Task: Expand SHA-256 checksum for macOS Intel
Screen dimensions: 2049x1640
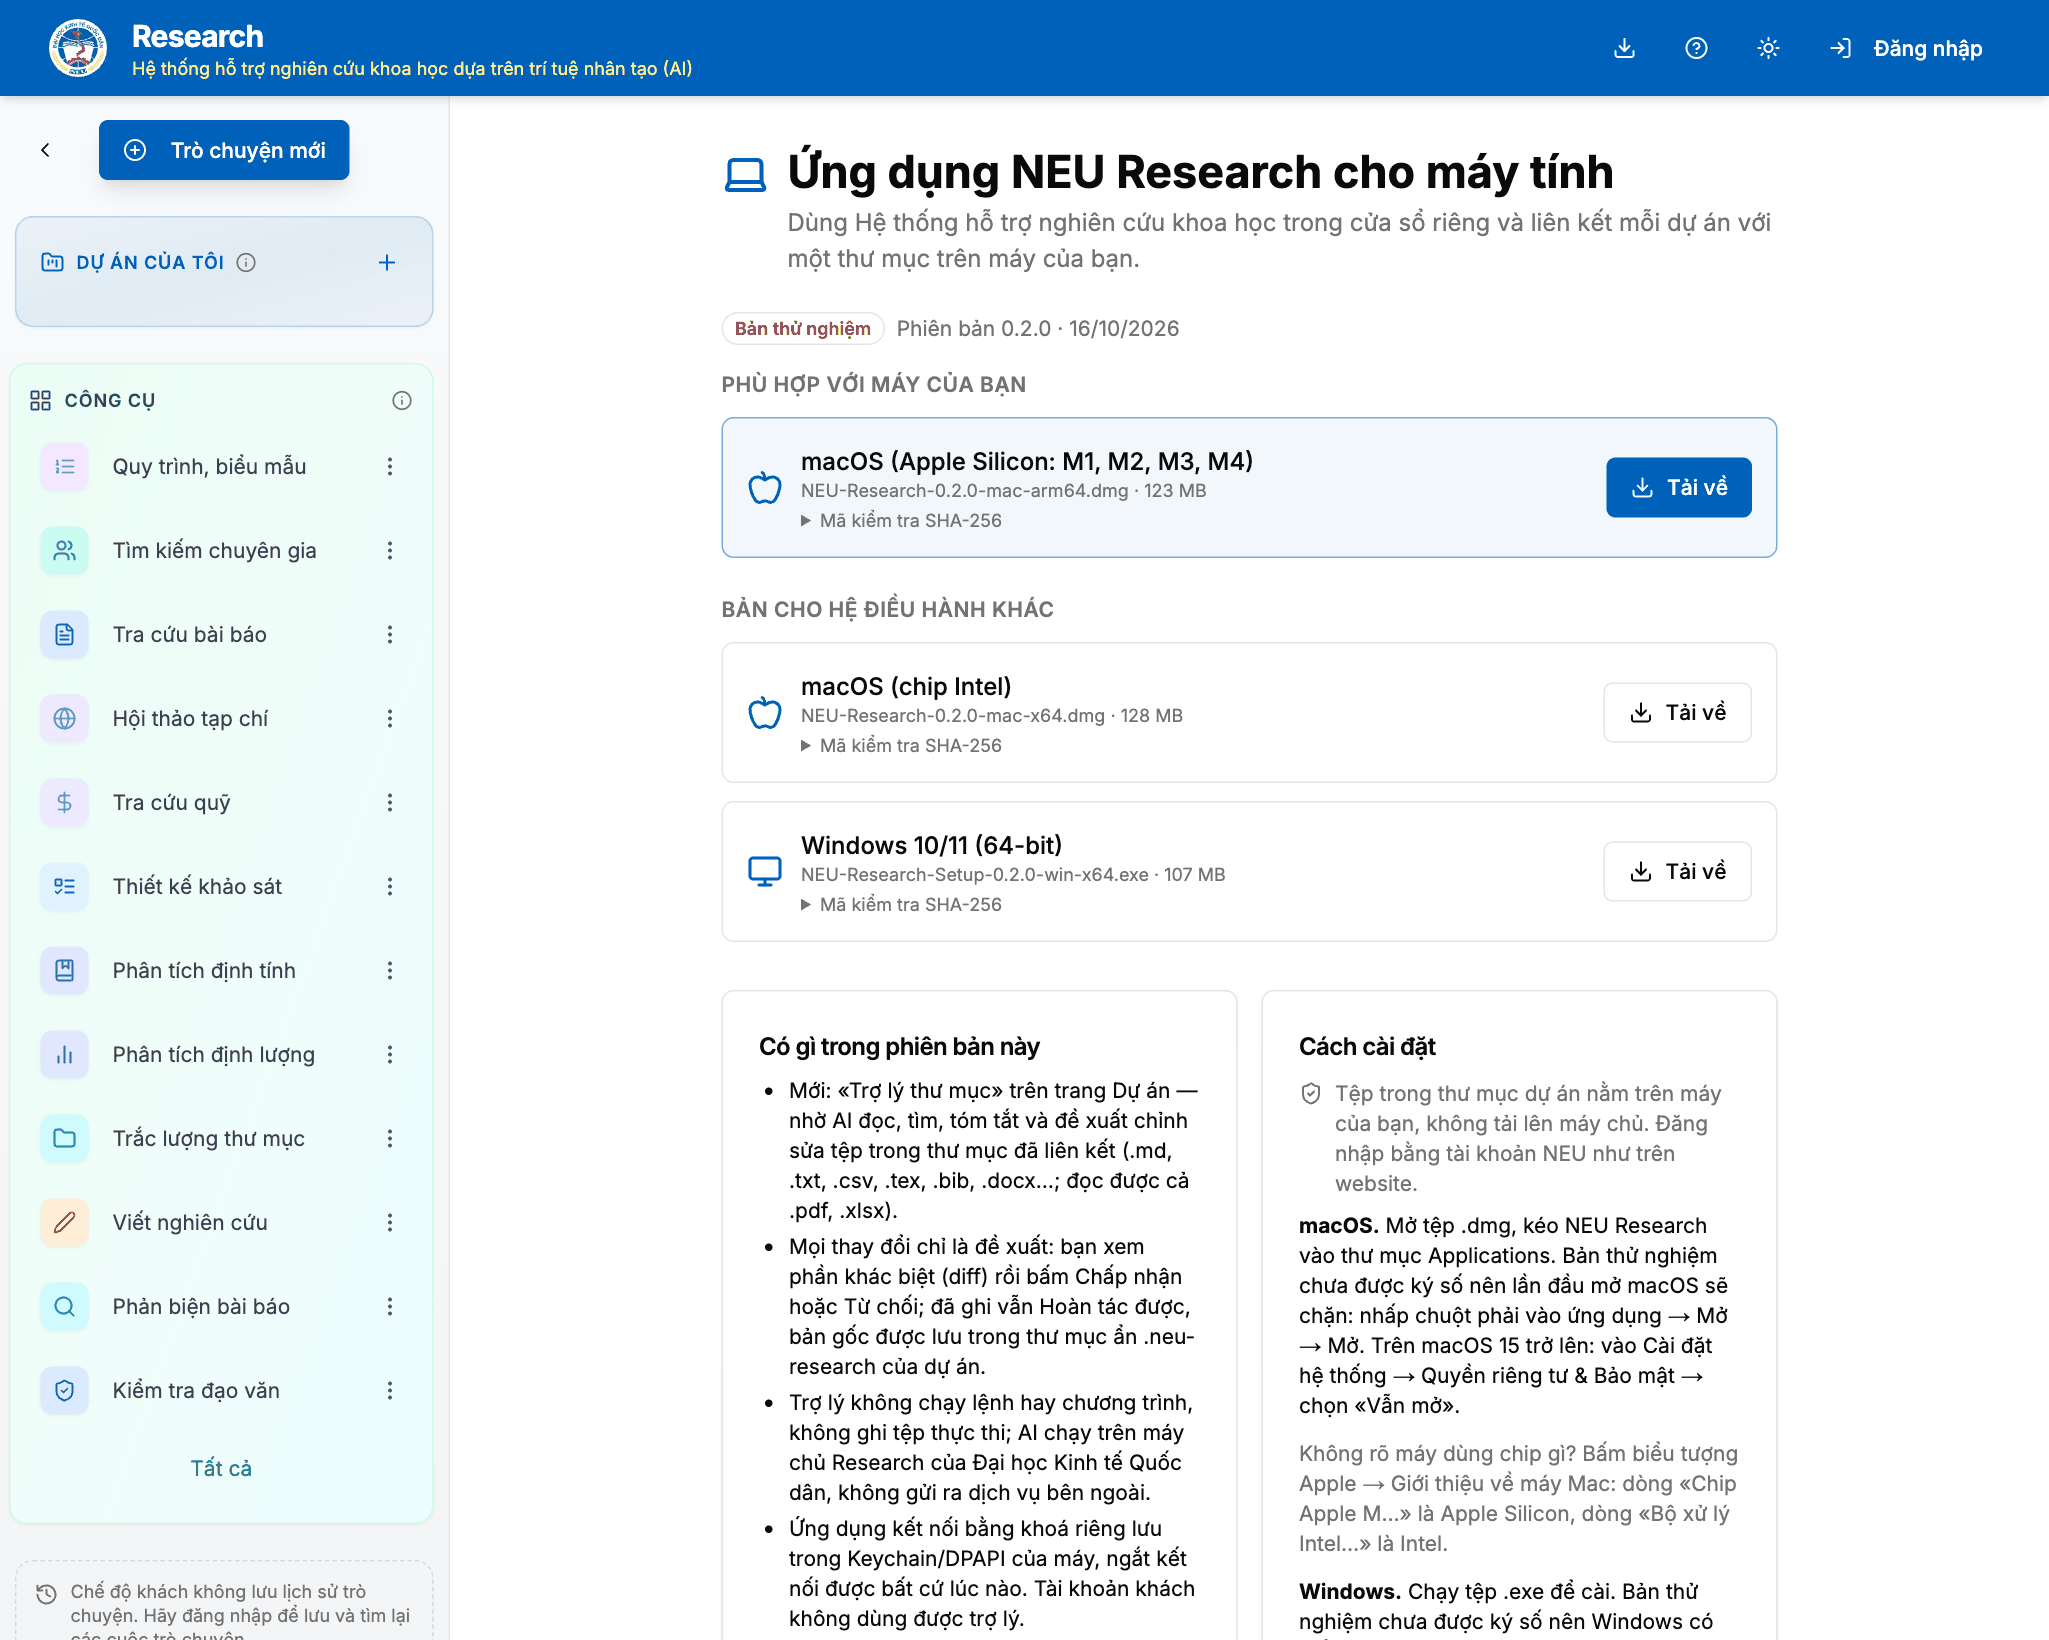Action: [901, 746]
